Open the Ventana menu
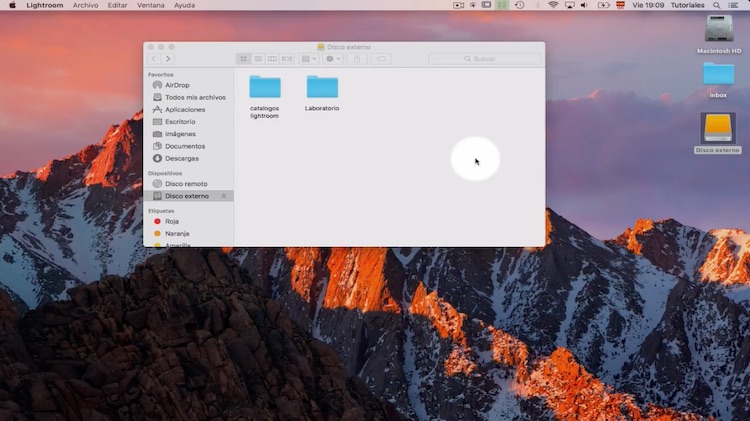 pos(151,5)
